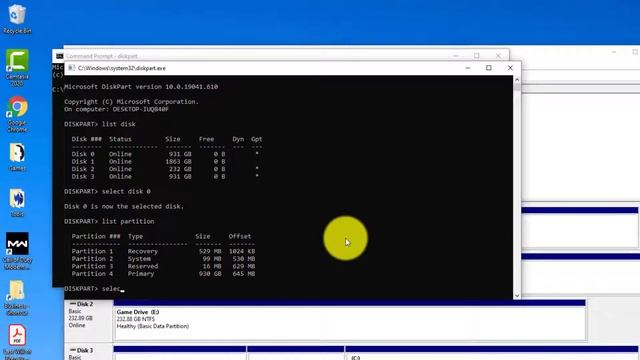The width and height of the screenshot is (640, 360).
Task: Click the Partition 2 System row
Action: pyautogui.click(x=163, y=258)
